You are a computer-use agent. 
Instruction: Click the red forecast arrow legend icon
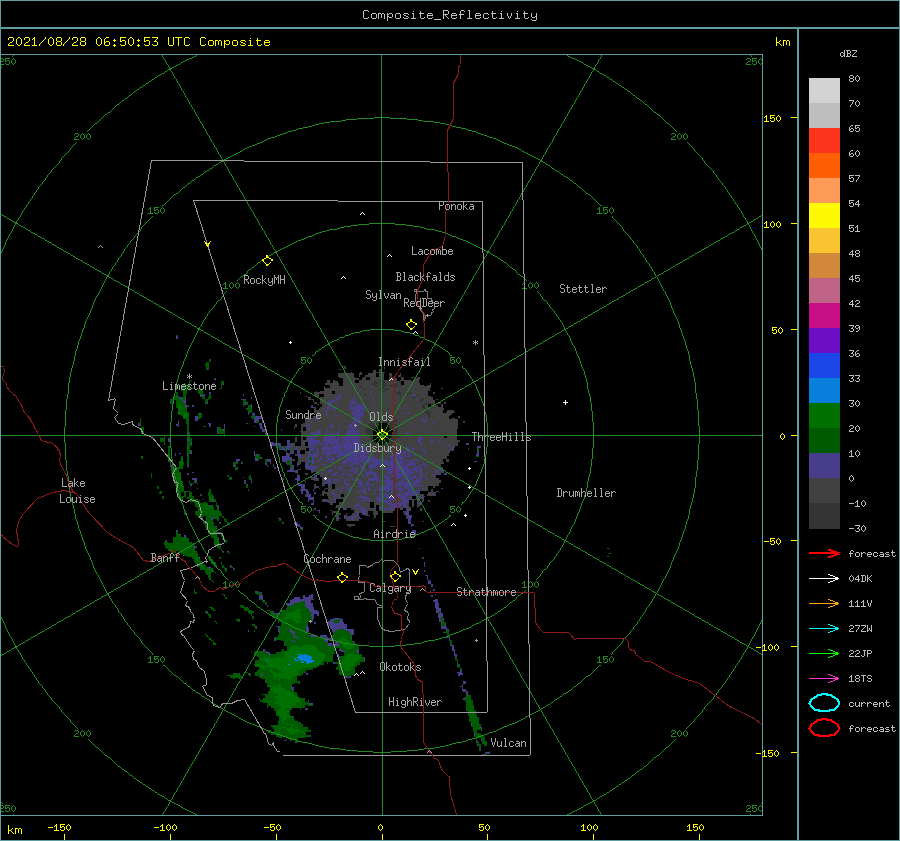(x=824, y=553)
